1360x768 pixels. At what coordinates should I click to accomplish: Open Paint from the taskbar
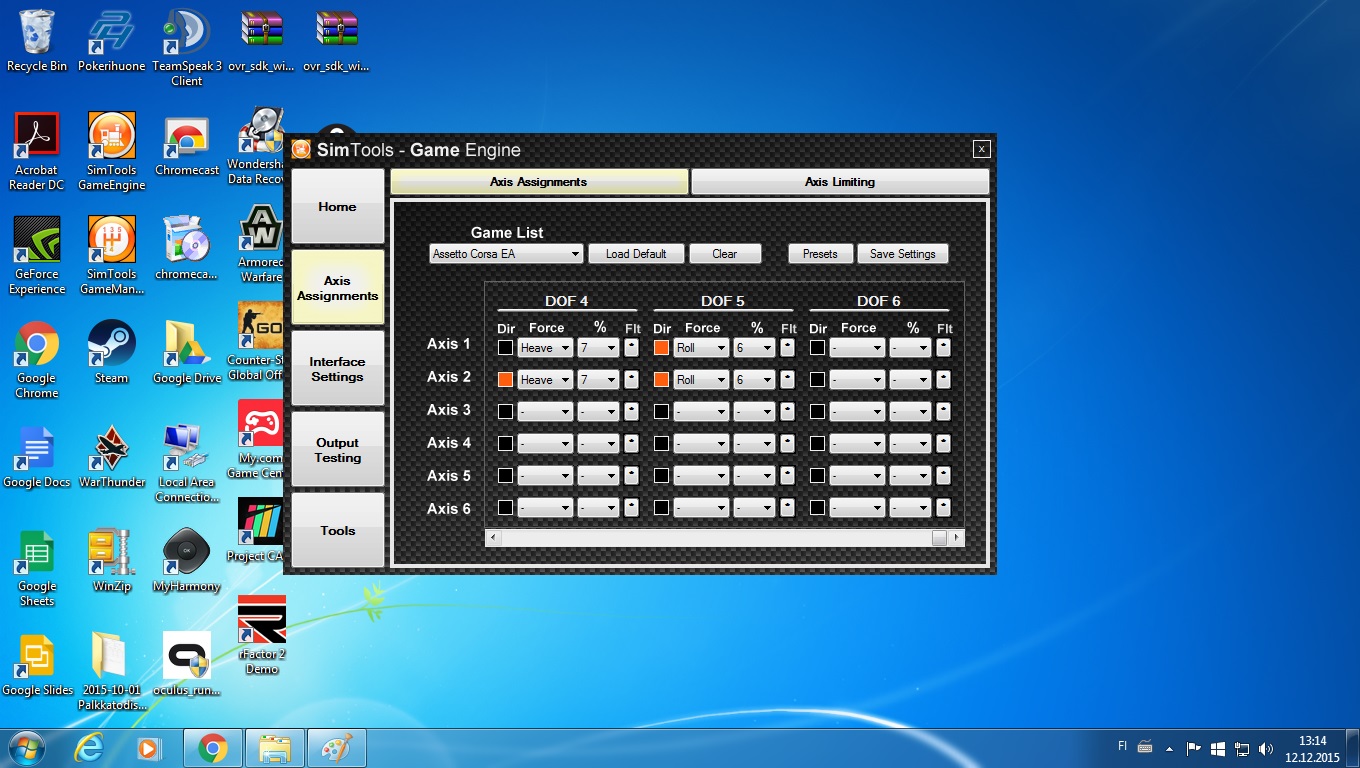point(337,748)
